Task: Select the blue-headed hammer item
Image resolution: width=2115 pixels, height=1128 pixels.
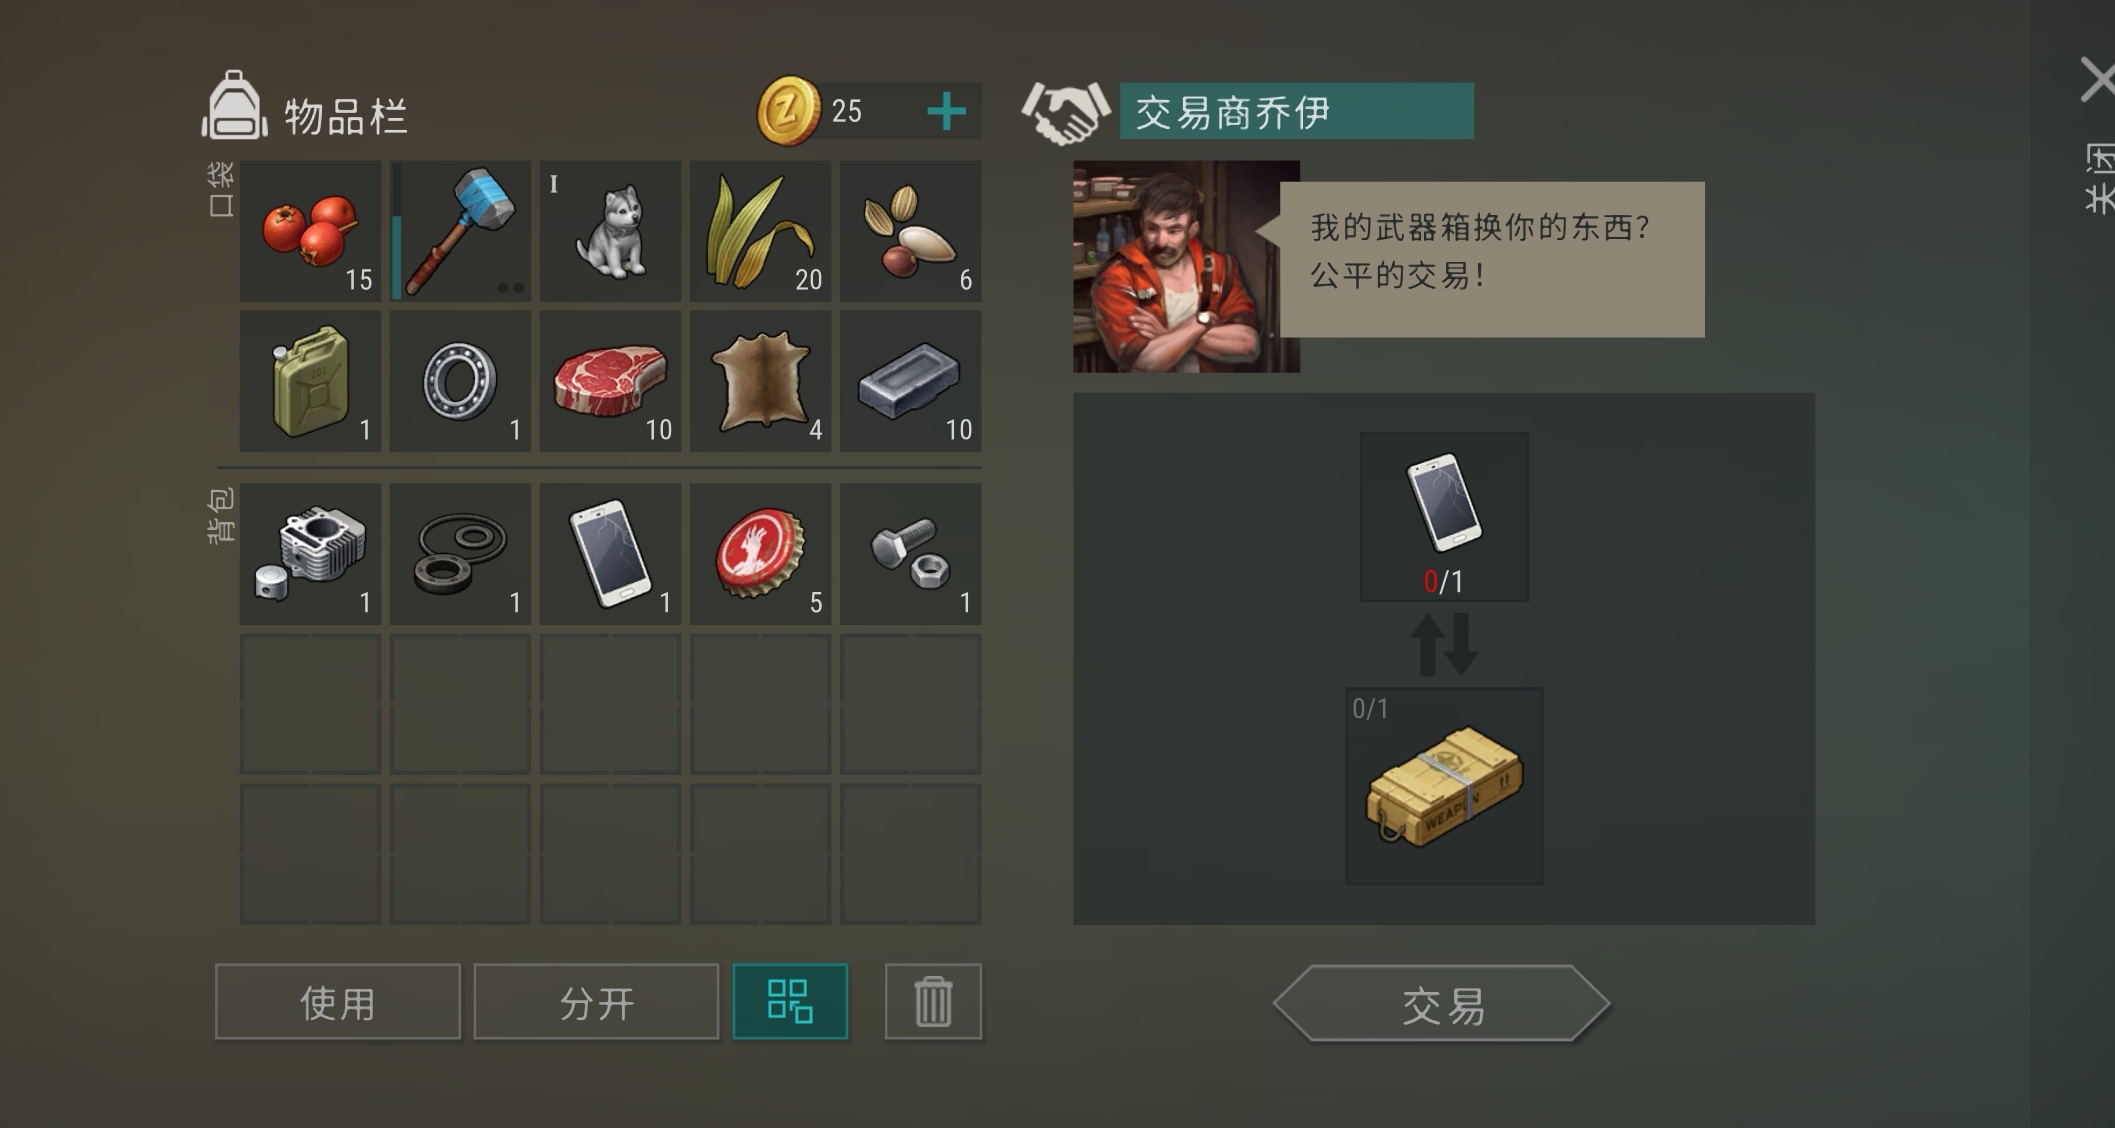Action: [460, 231]
